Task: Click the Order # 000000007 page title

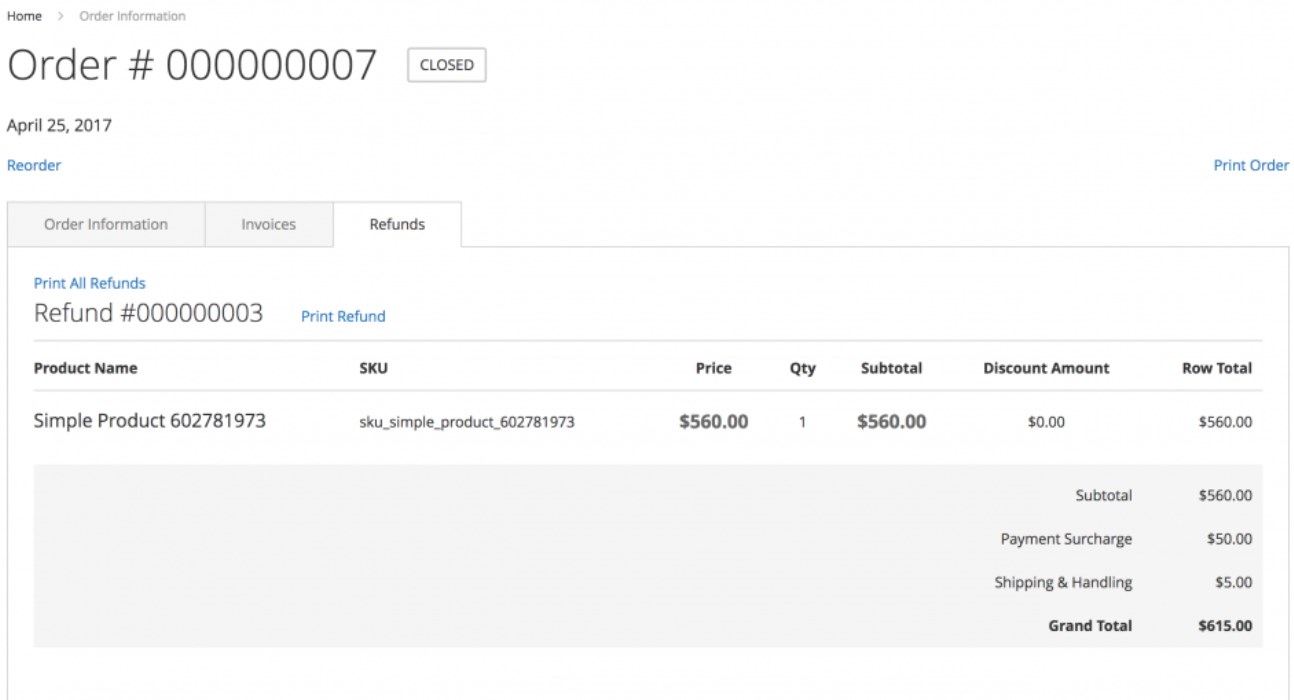Action: 192,66
